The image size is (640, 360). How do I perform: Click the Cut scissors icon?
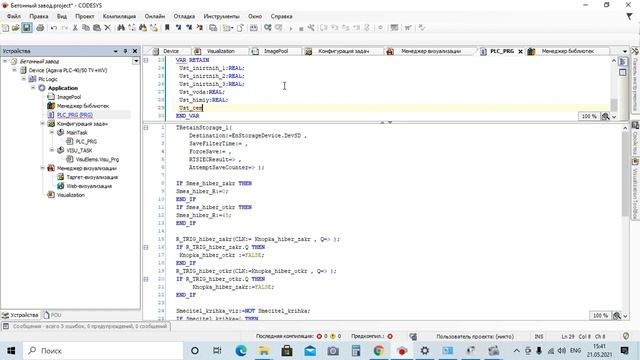tap(75, 28)
